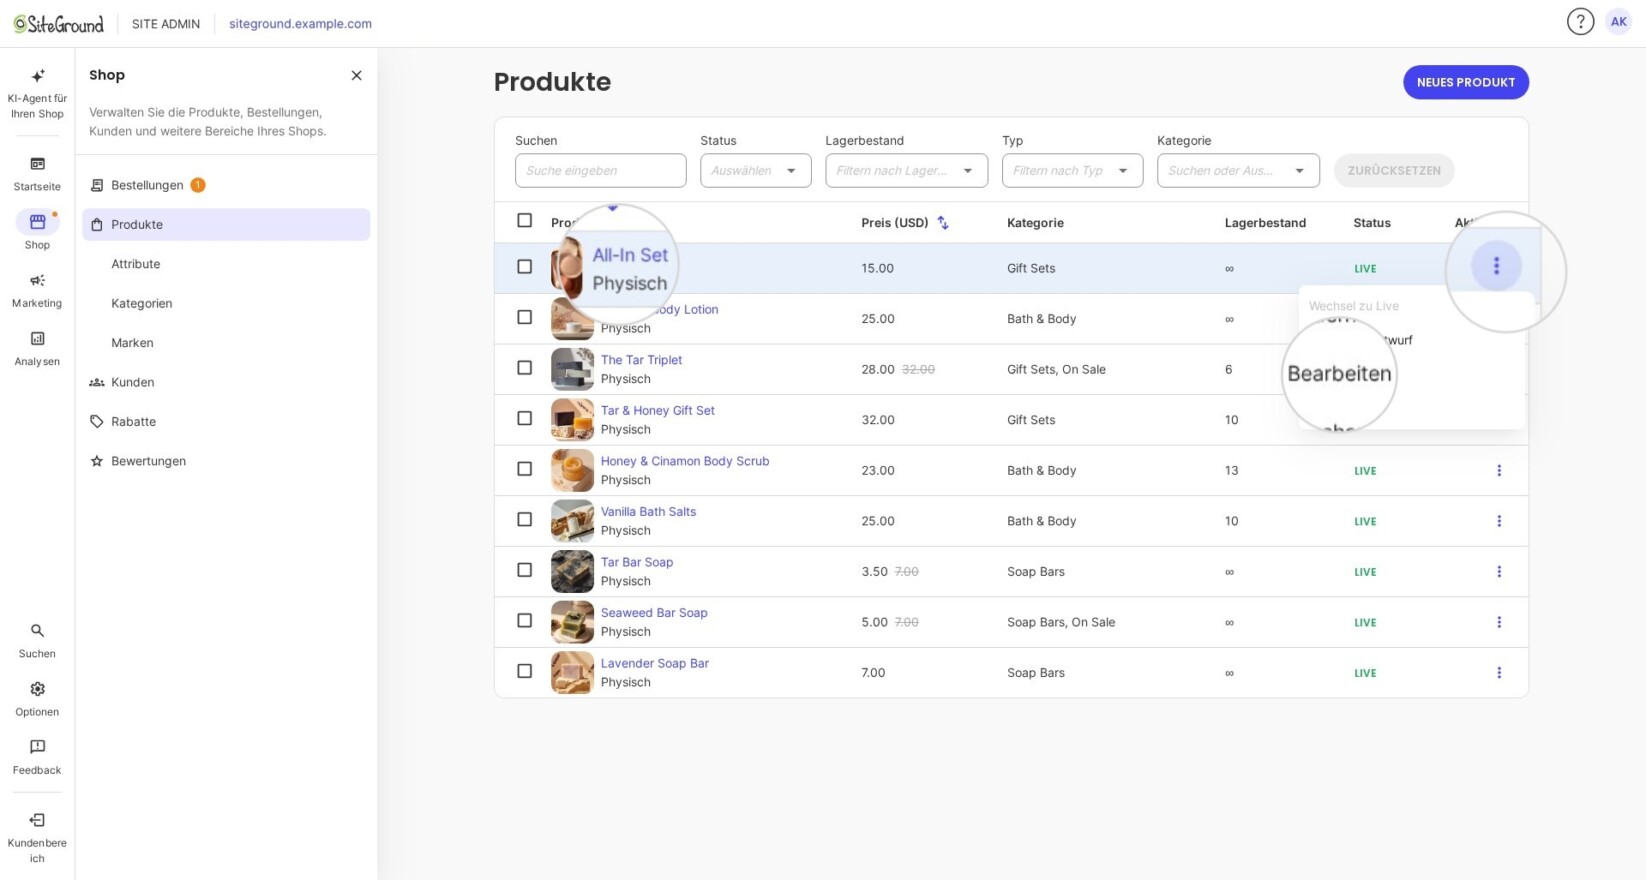Click SITE ADMIN label in header
Image resolution: width=1646 pixels, height=880 pixels.
point(166,24)
